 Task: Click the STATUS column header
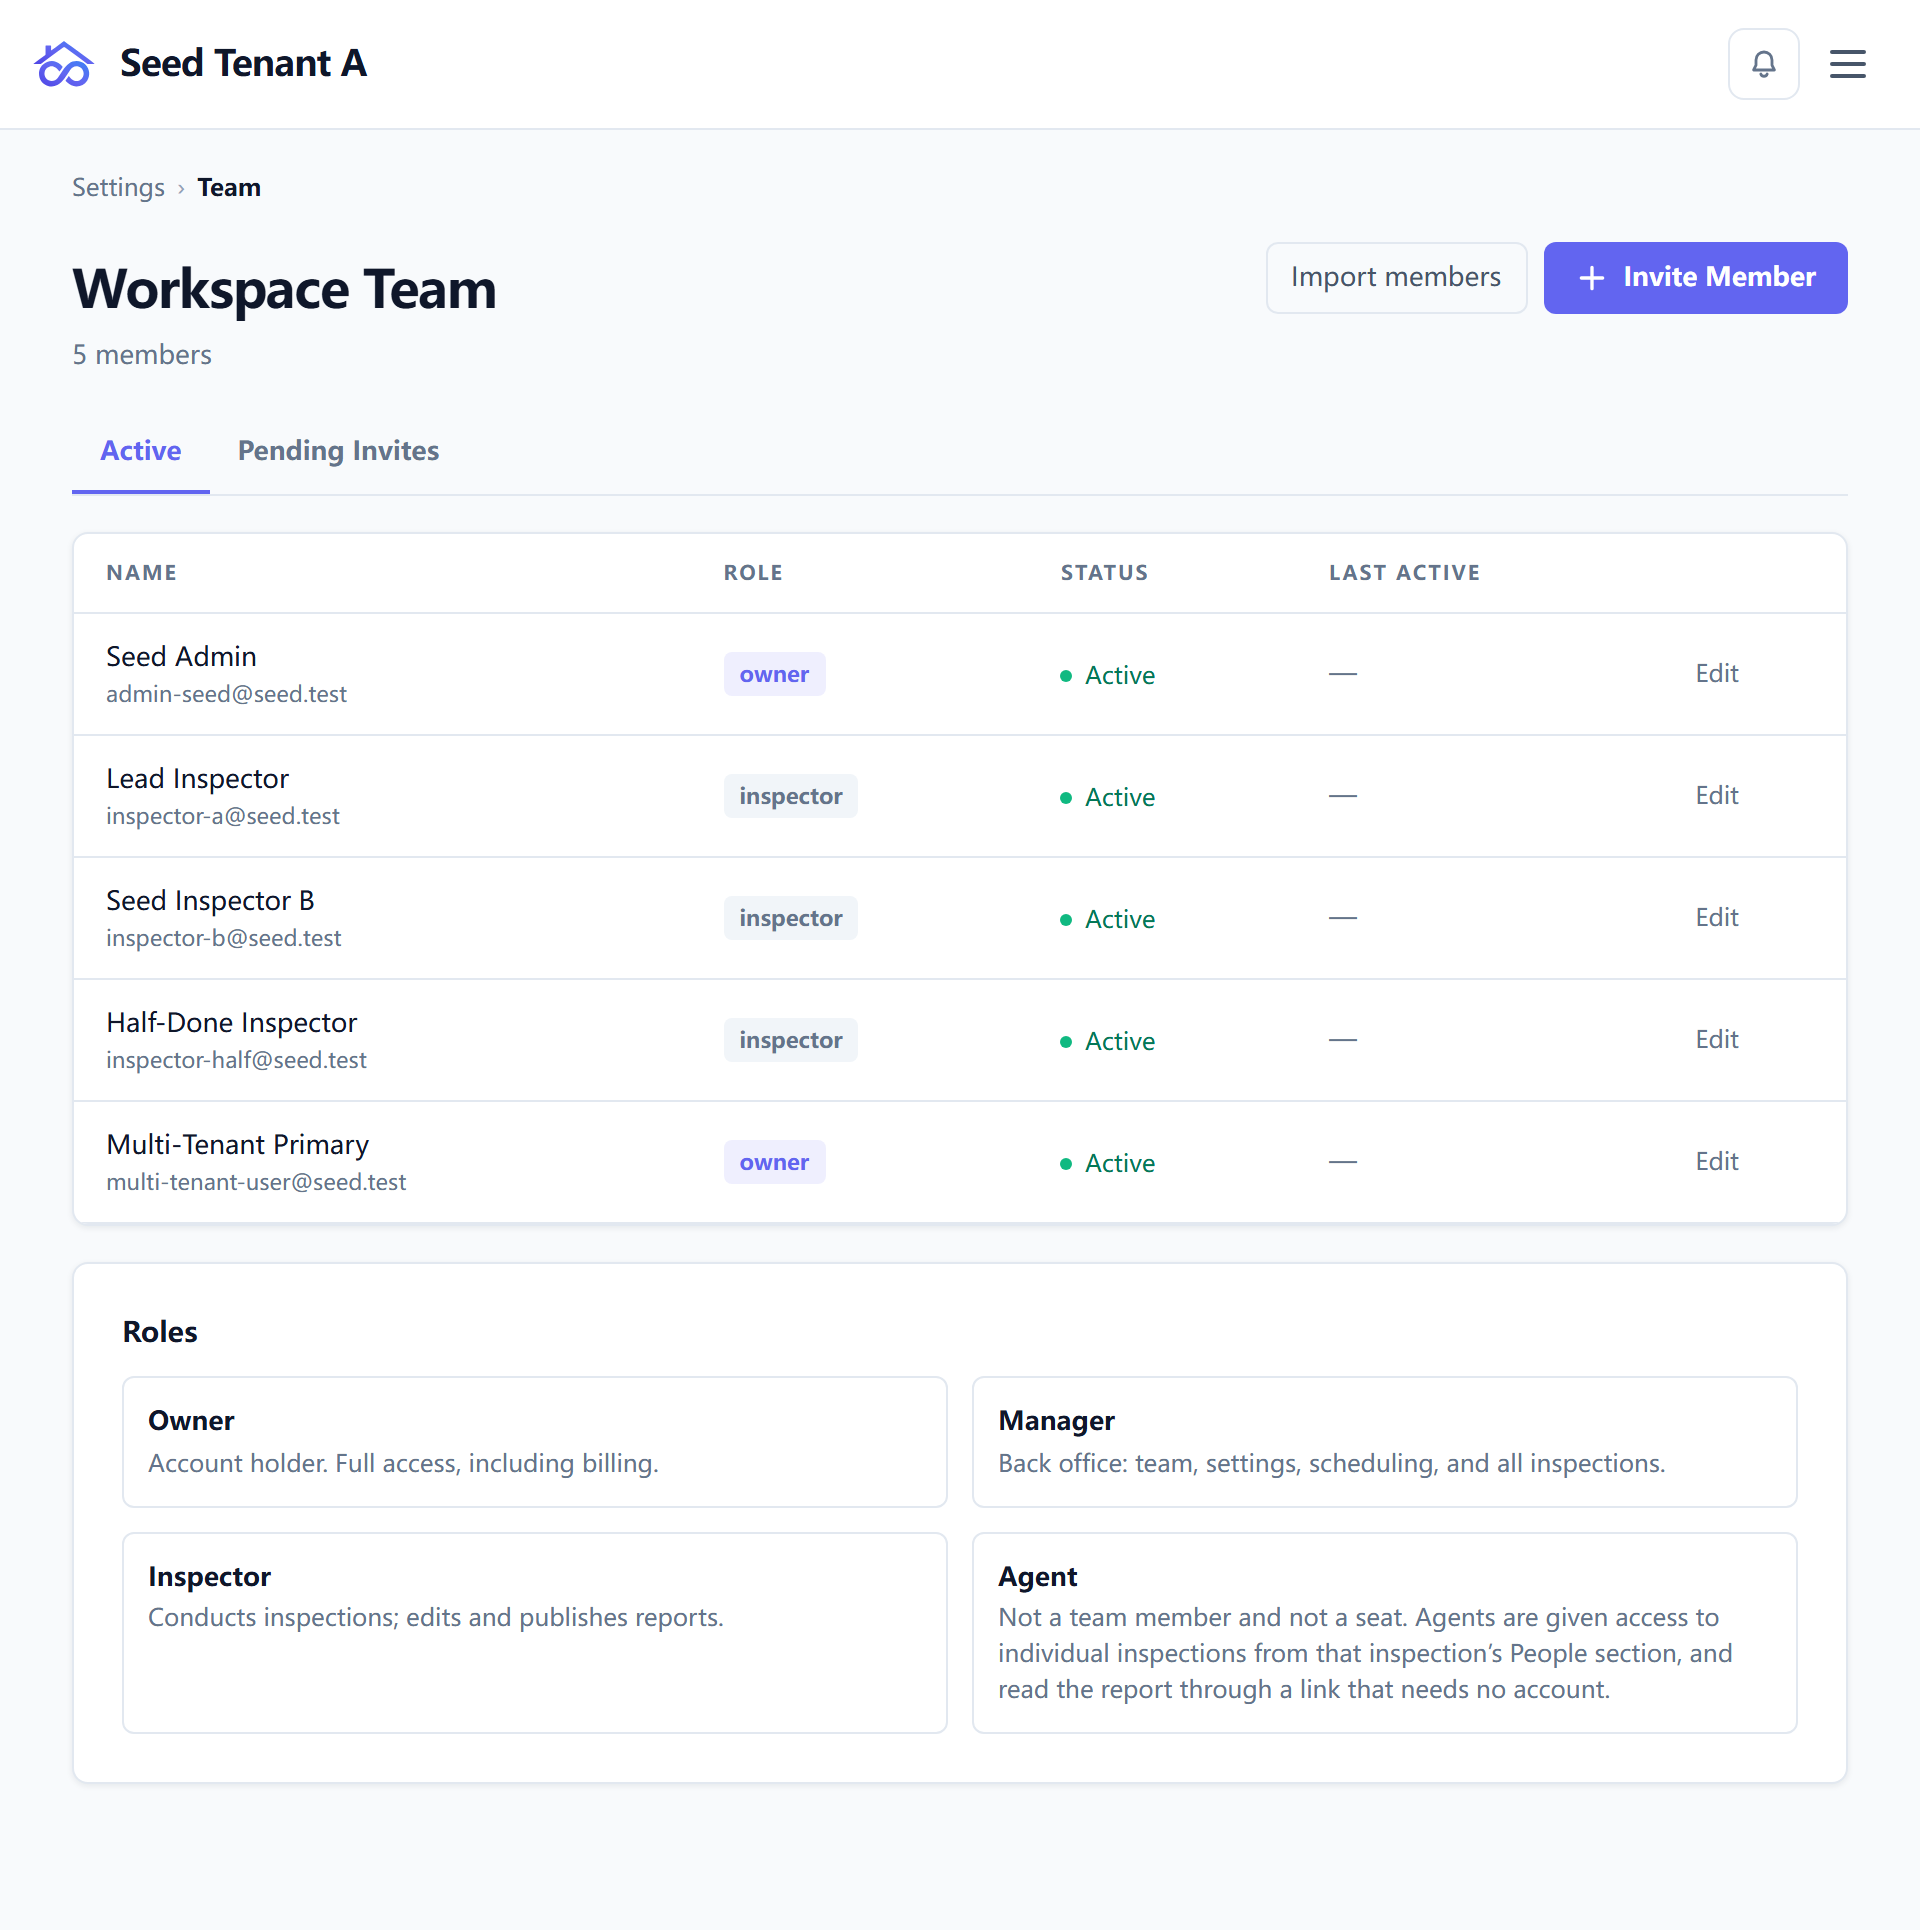tap(1104, 573)
